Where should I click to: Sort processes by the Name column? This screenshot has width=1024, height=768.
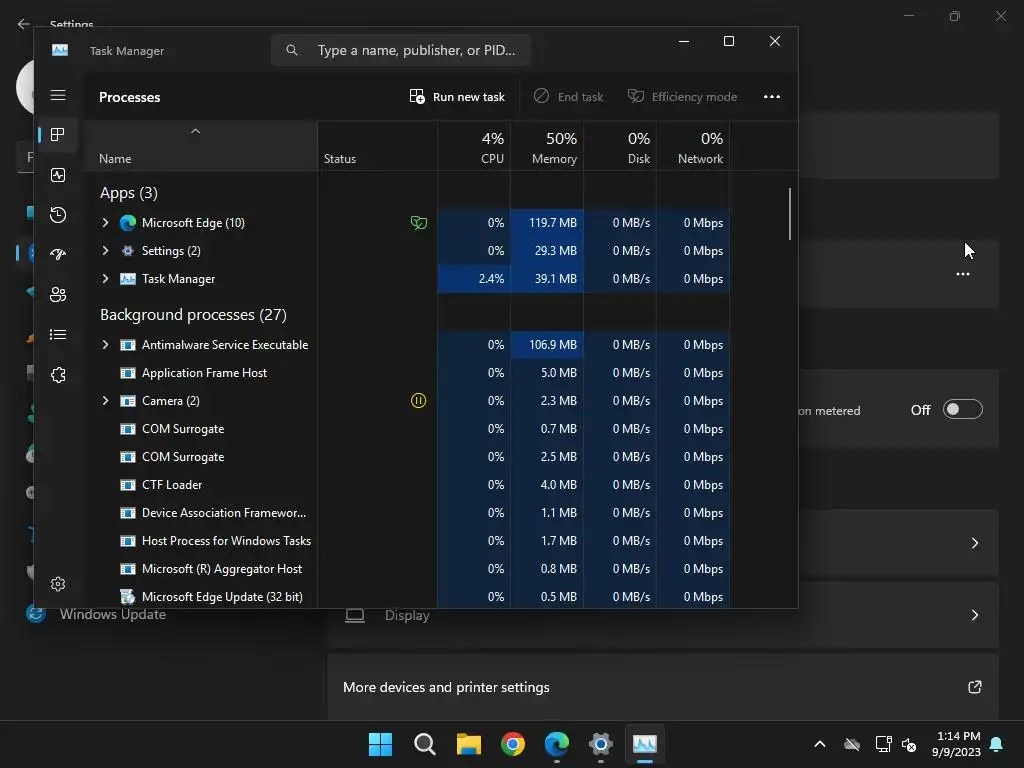(x=200, y=146)
